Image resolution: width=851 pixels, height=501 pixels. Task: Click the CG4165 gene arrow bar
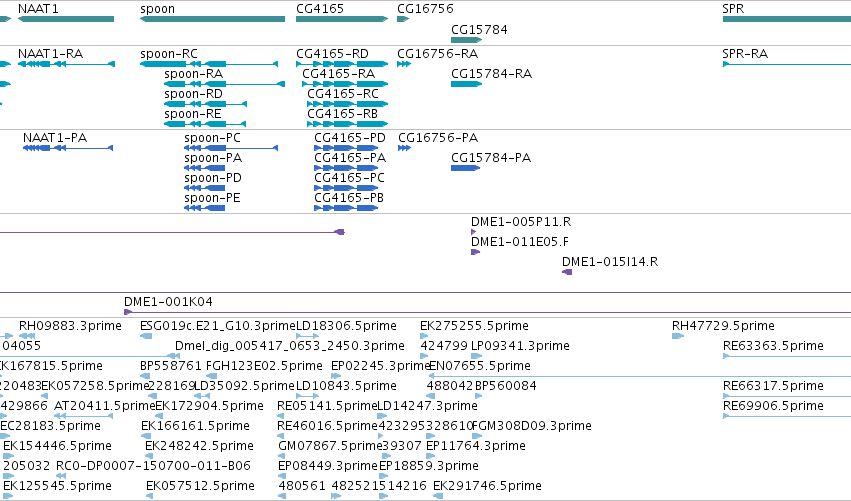coord(342,19)
